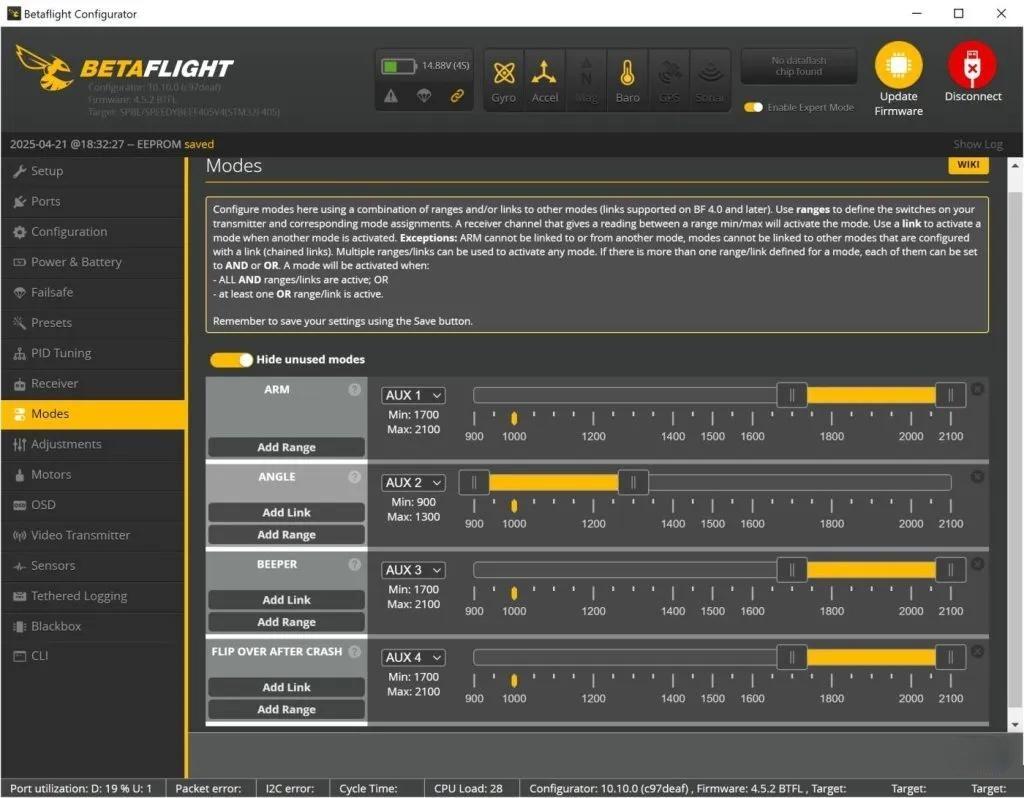Open the Tethered Logging tab

pyautogui.click(x=93, y=596)
